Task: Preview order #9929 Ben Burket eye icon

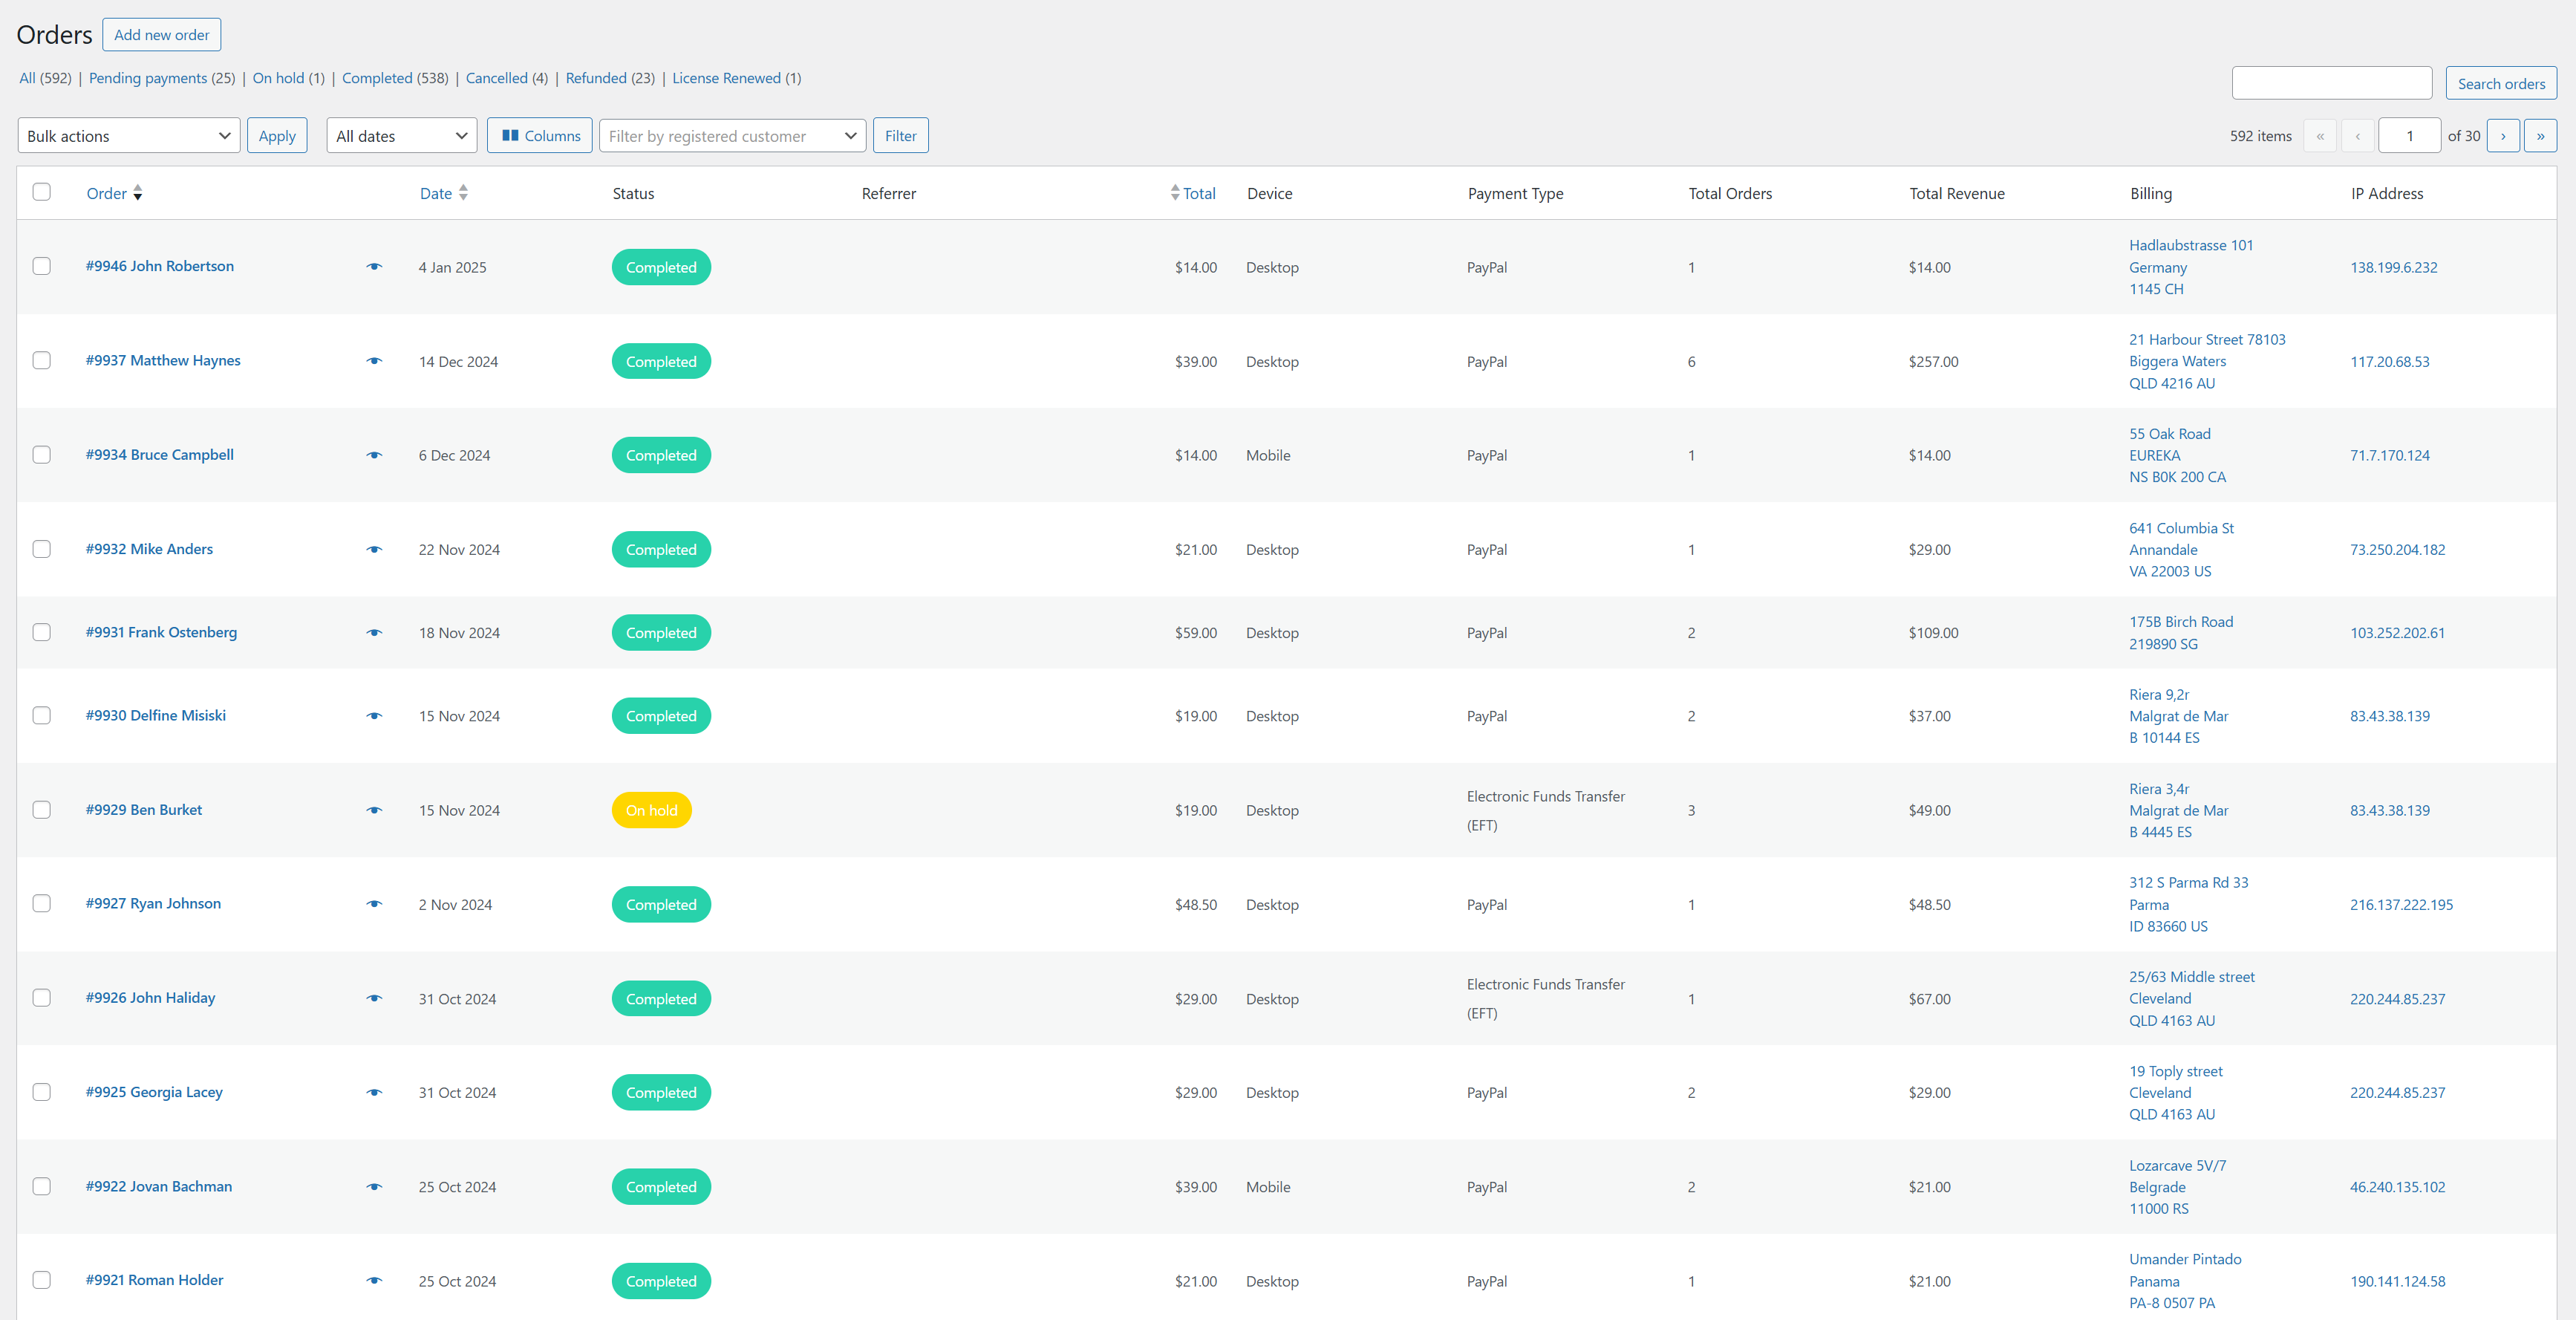Action: tap(374, 810)
